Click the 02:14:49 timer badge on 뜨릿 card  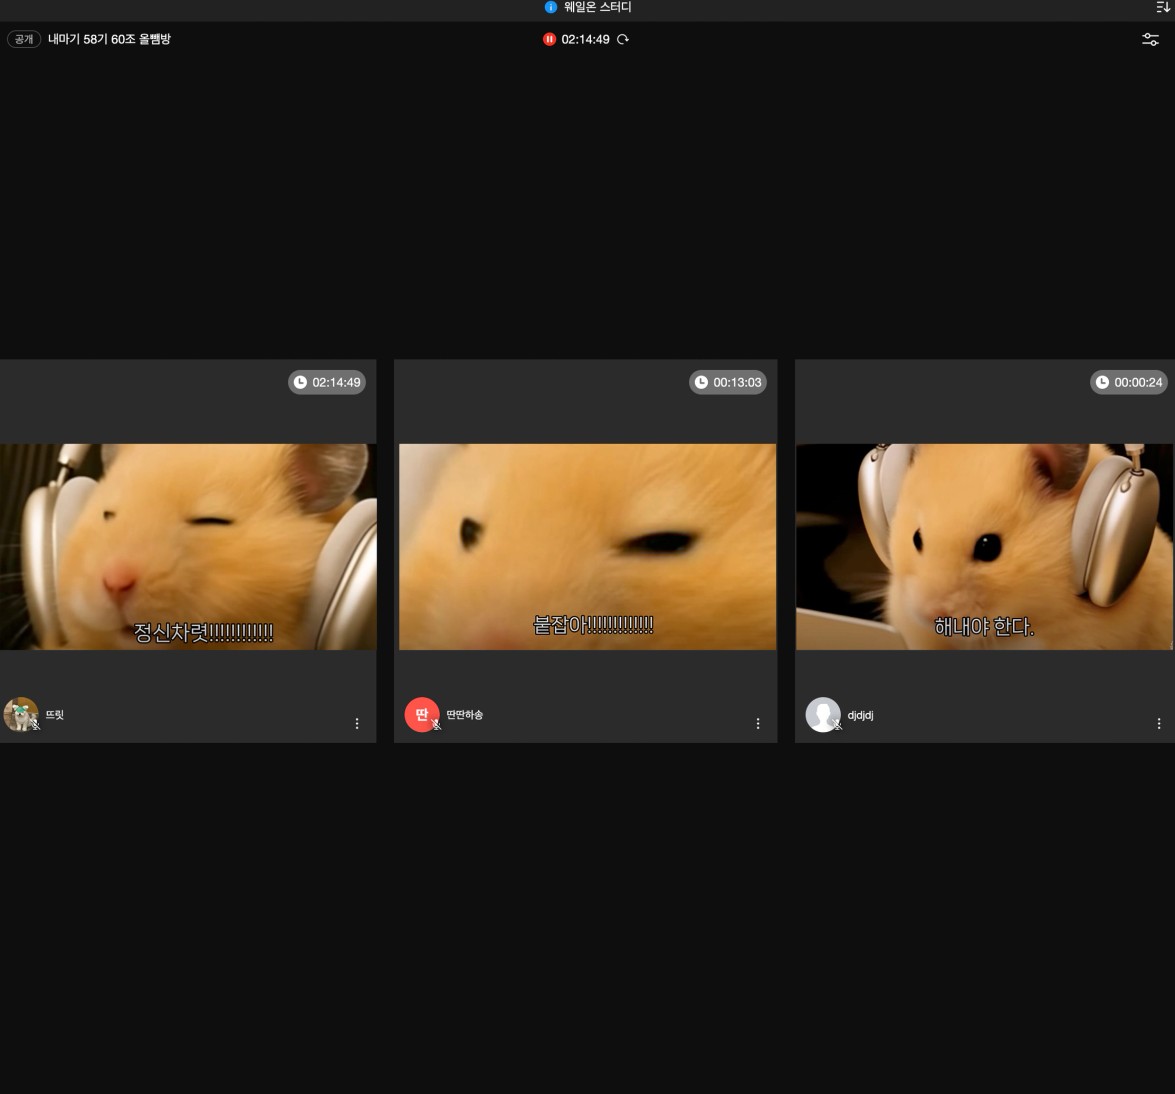327,382
